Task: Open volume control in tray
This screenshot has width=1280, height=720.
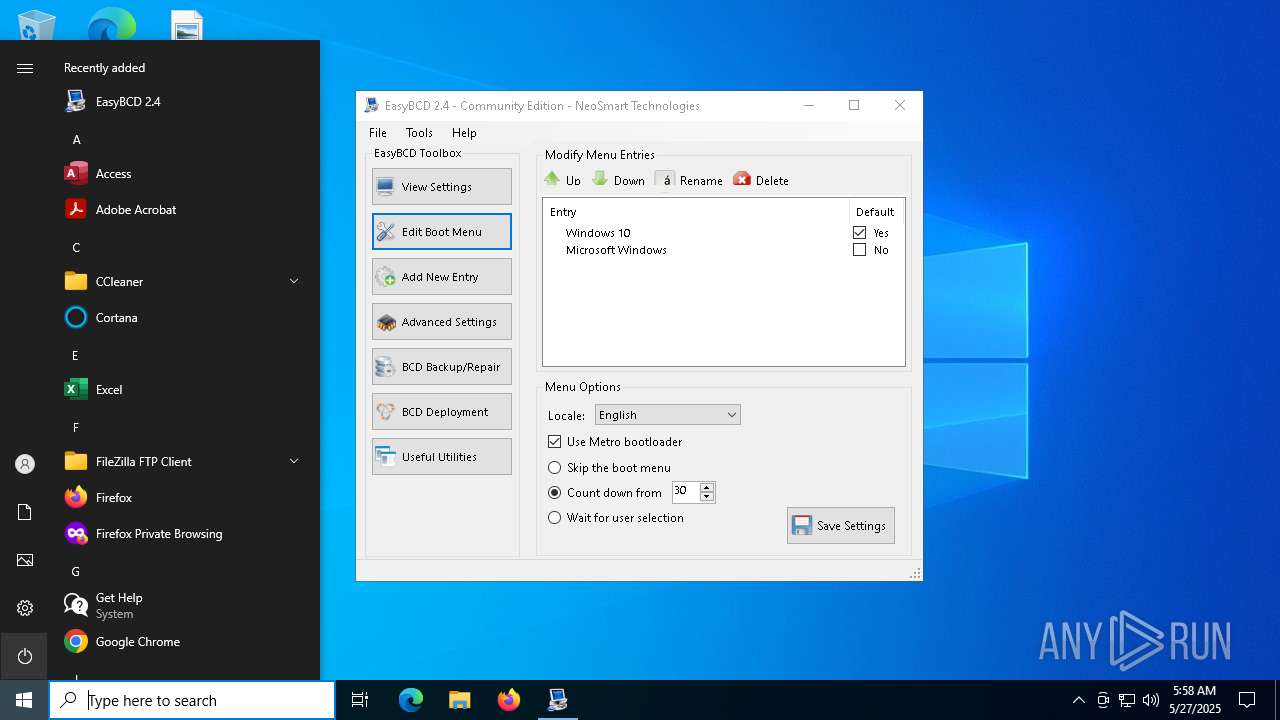Action: 1151,700
